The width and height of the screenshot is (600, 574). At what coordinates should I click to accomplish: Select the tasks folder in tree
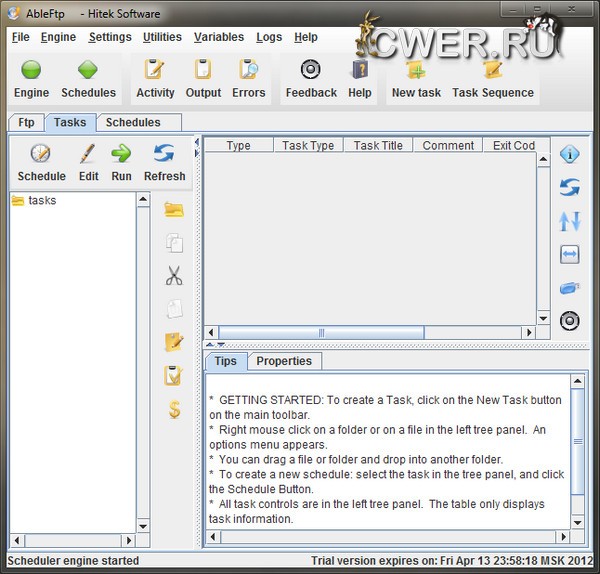(x=42, y=200)
